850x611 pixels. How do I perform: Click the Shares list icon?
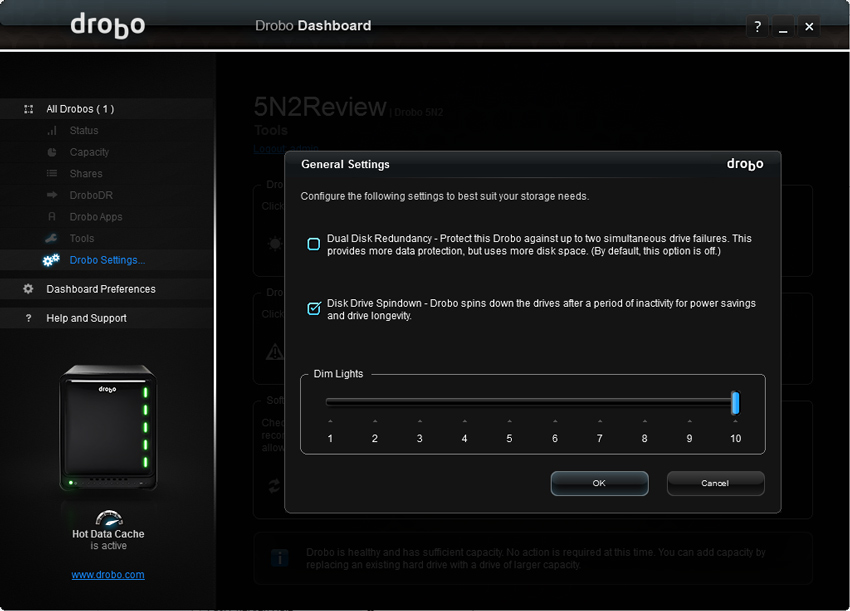pyautogui.click(x=52, y=173)
